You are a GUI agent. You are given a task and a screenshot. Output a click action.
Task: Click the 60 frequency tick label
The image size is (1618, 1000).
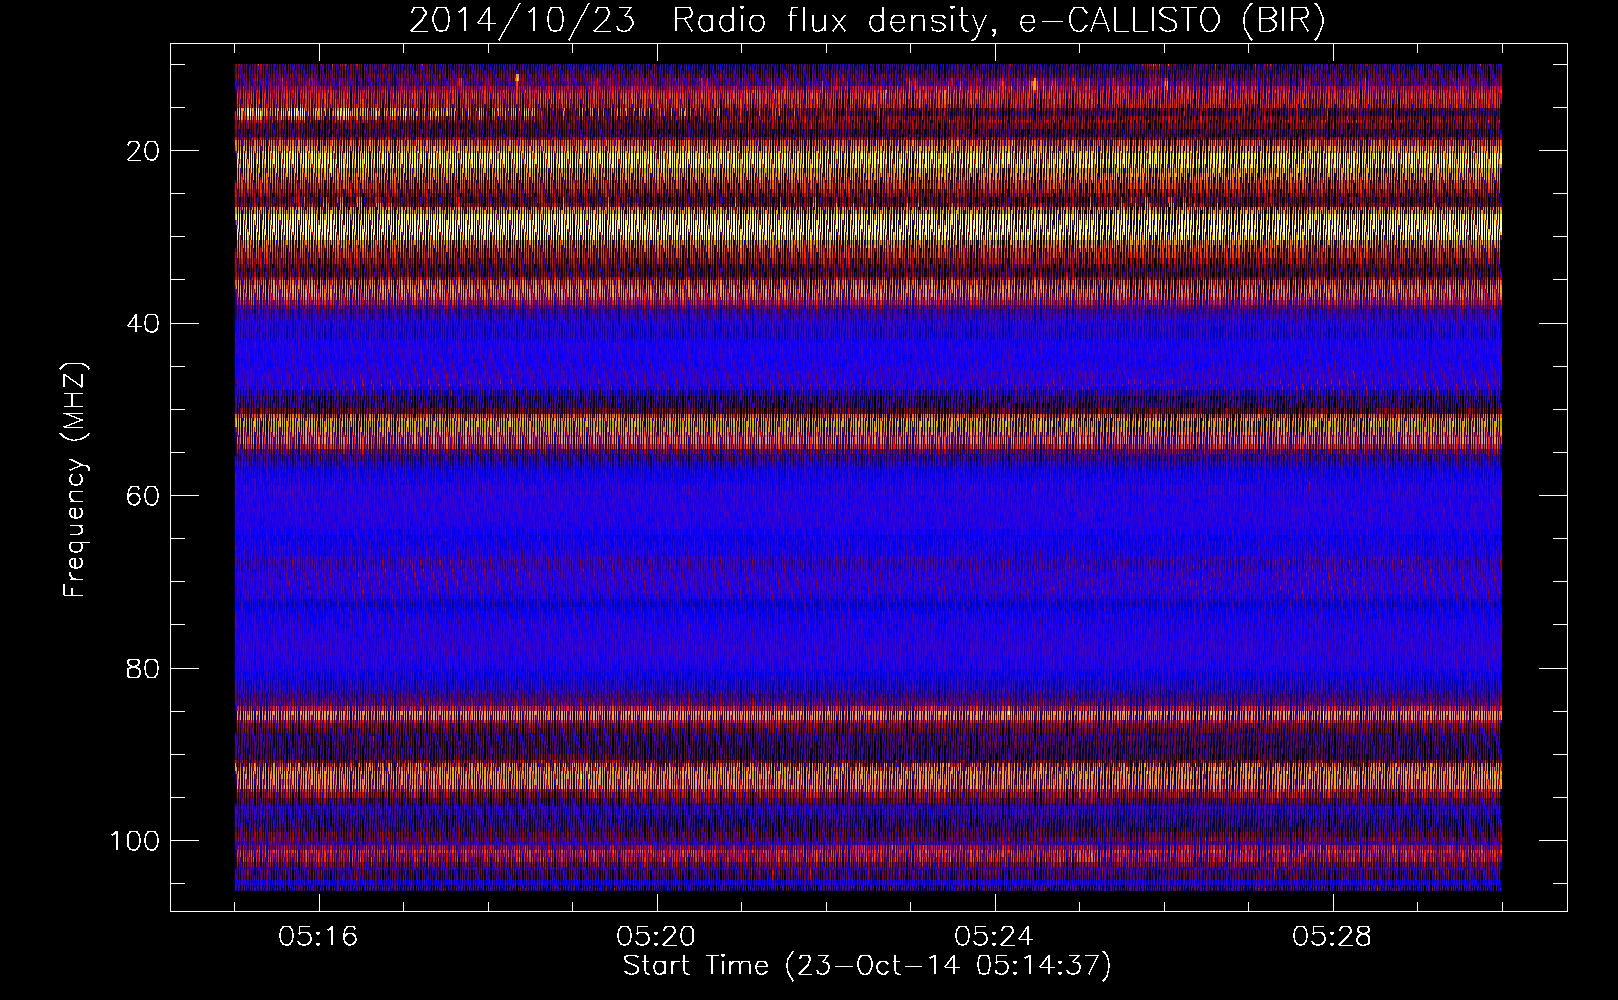point(143,495)
